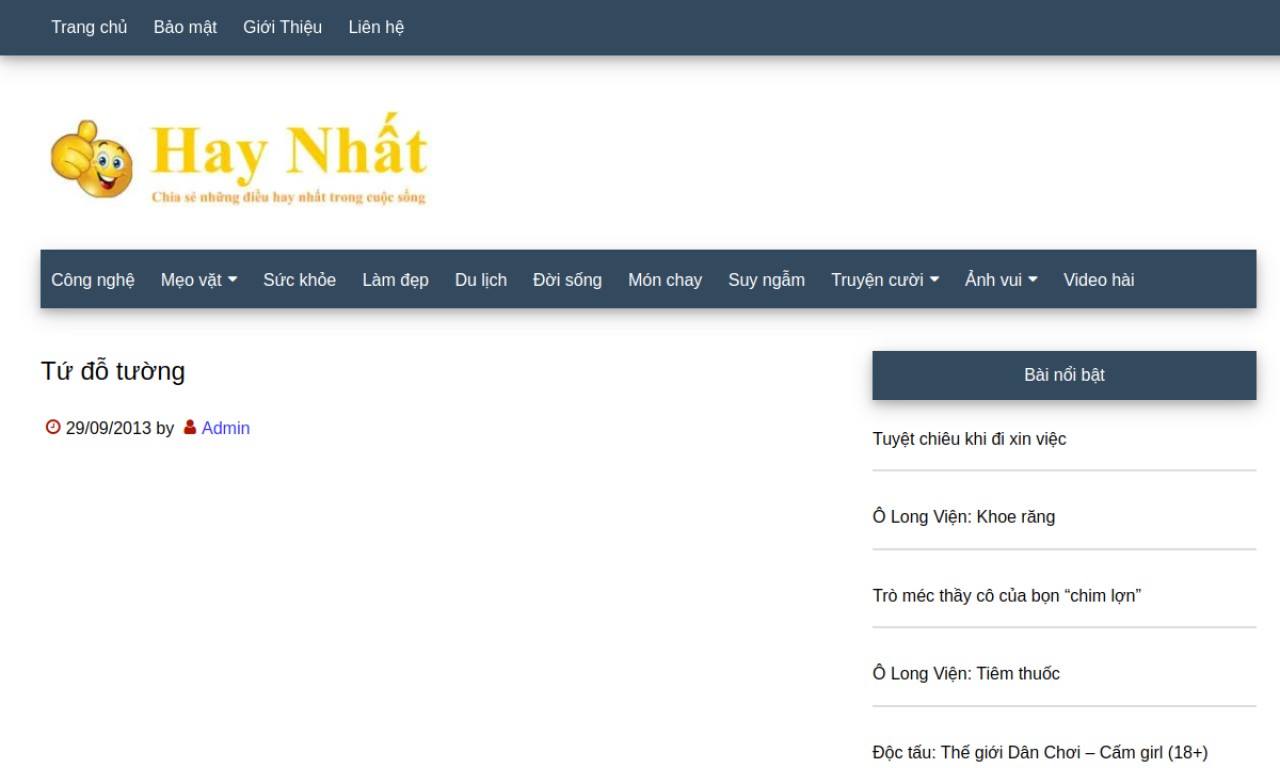The width and height of the screenshot is (1280, 768).
Task: Go to the Làm đẹp category
Action: [x=395, y=280]
